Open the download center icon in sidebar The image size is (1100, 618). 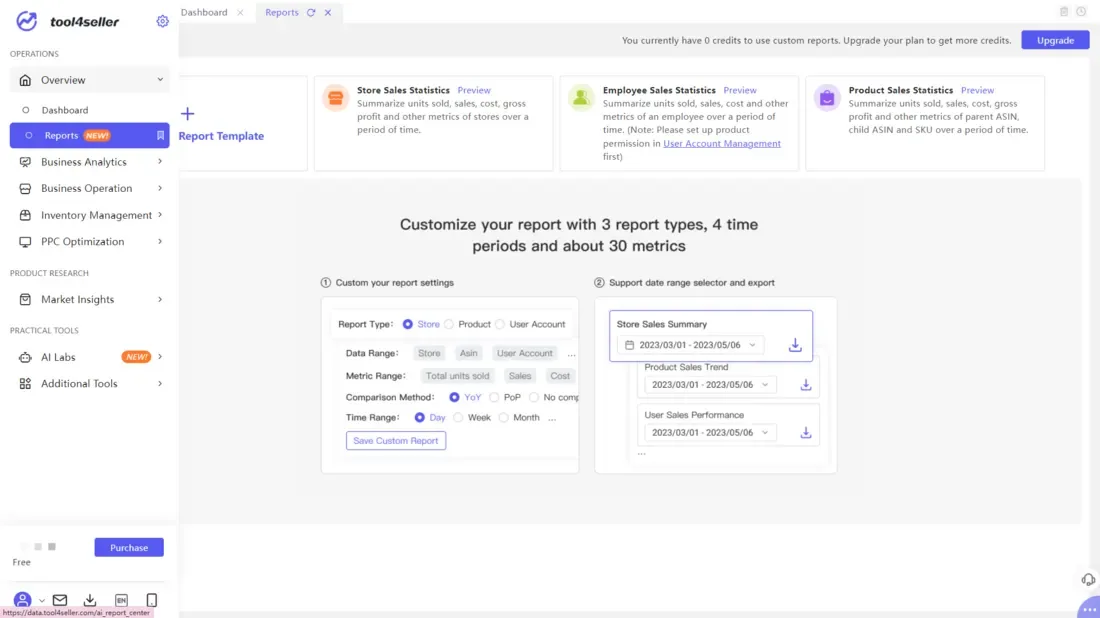[90, 600]
